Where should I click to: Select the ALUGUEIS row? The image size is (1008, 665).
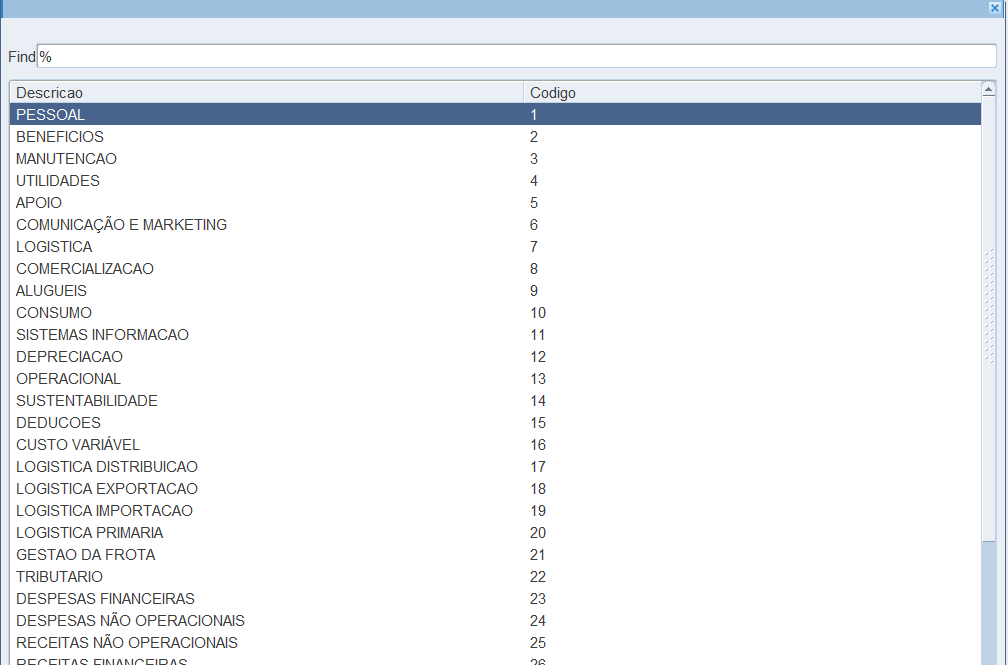pos(495,291)
